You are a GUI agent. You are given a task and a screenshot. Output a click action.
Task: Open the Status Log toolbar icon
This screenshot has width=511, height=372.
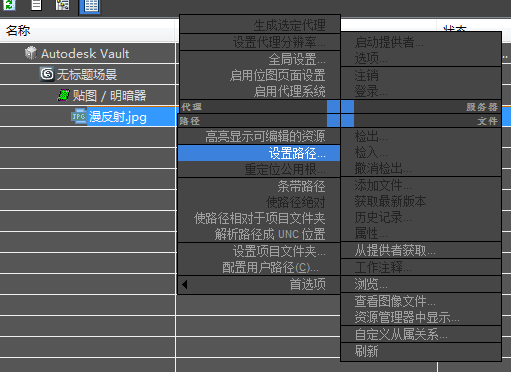(36, 5)
